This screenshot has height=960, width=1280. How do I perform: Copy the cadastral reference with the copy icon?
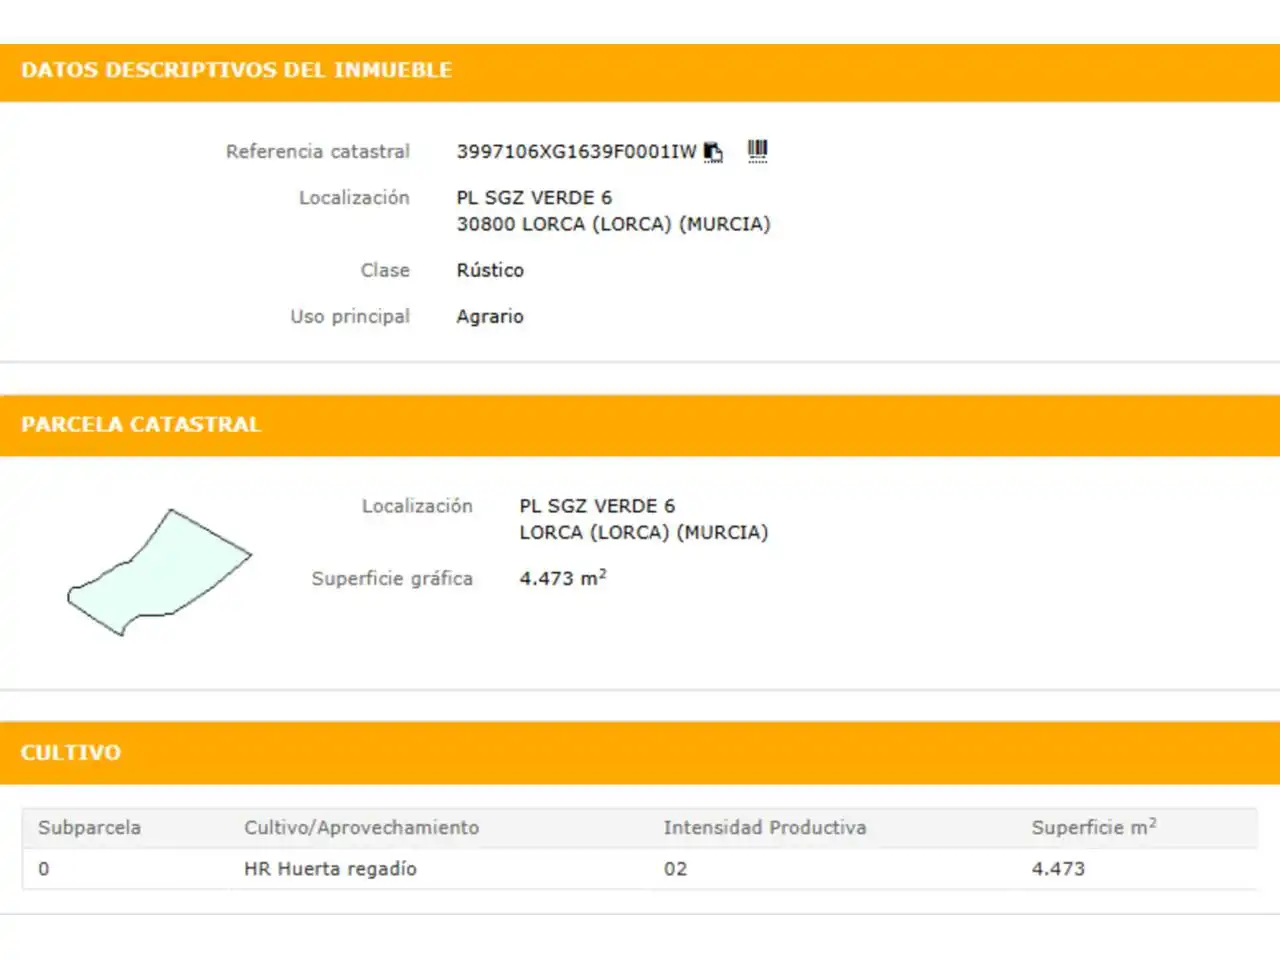coord(713,152)
